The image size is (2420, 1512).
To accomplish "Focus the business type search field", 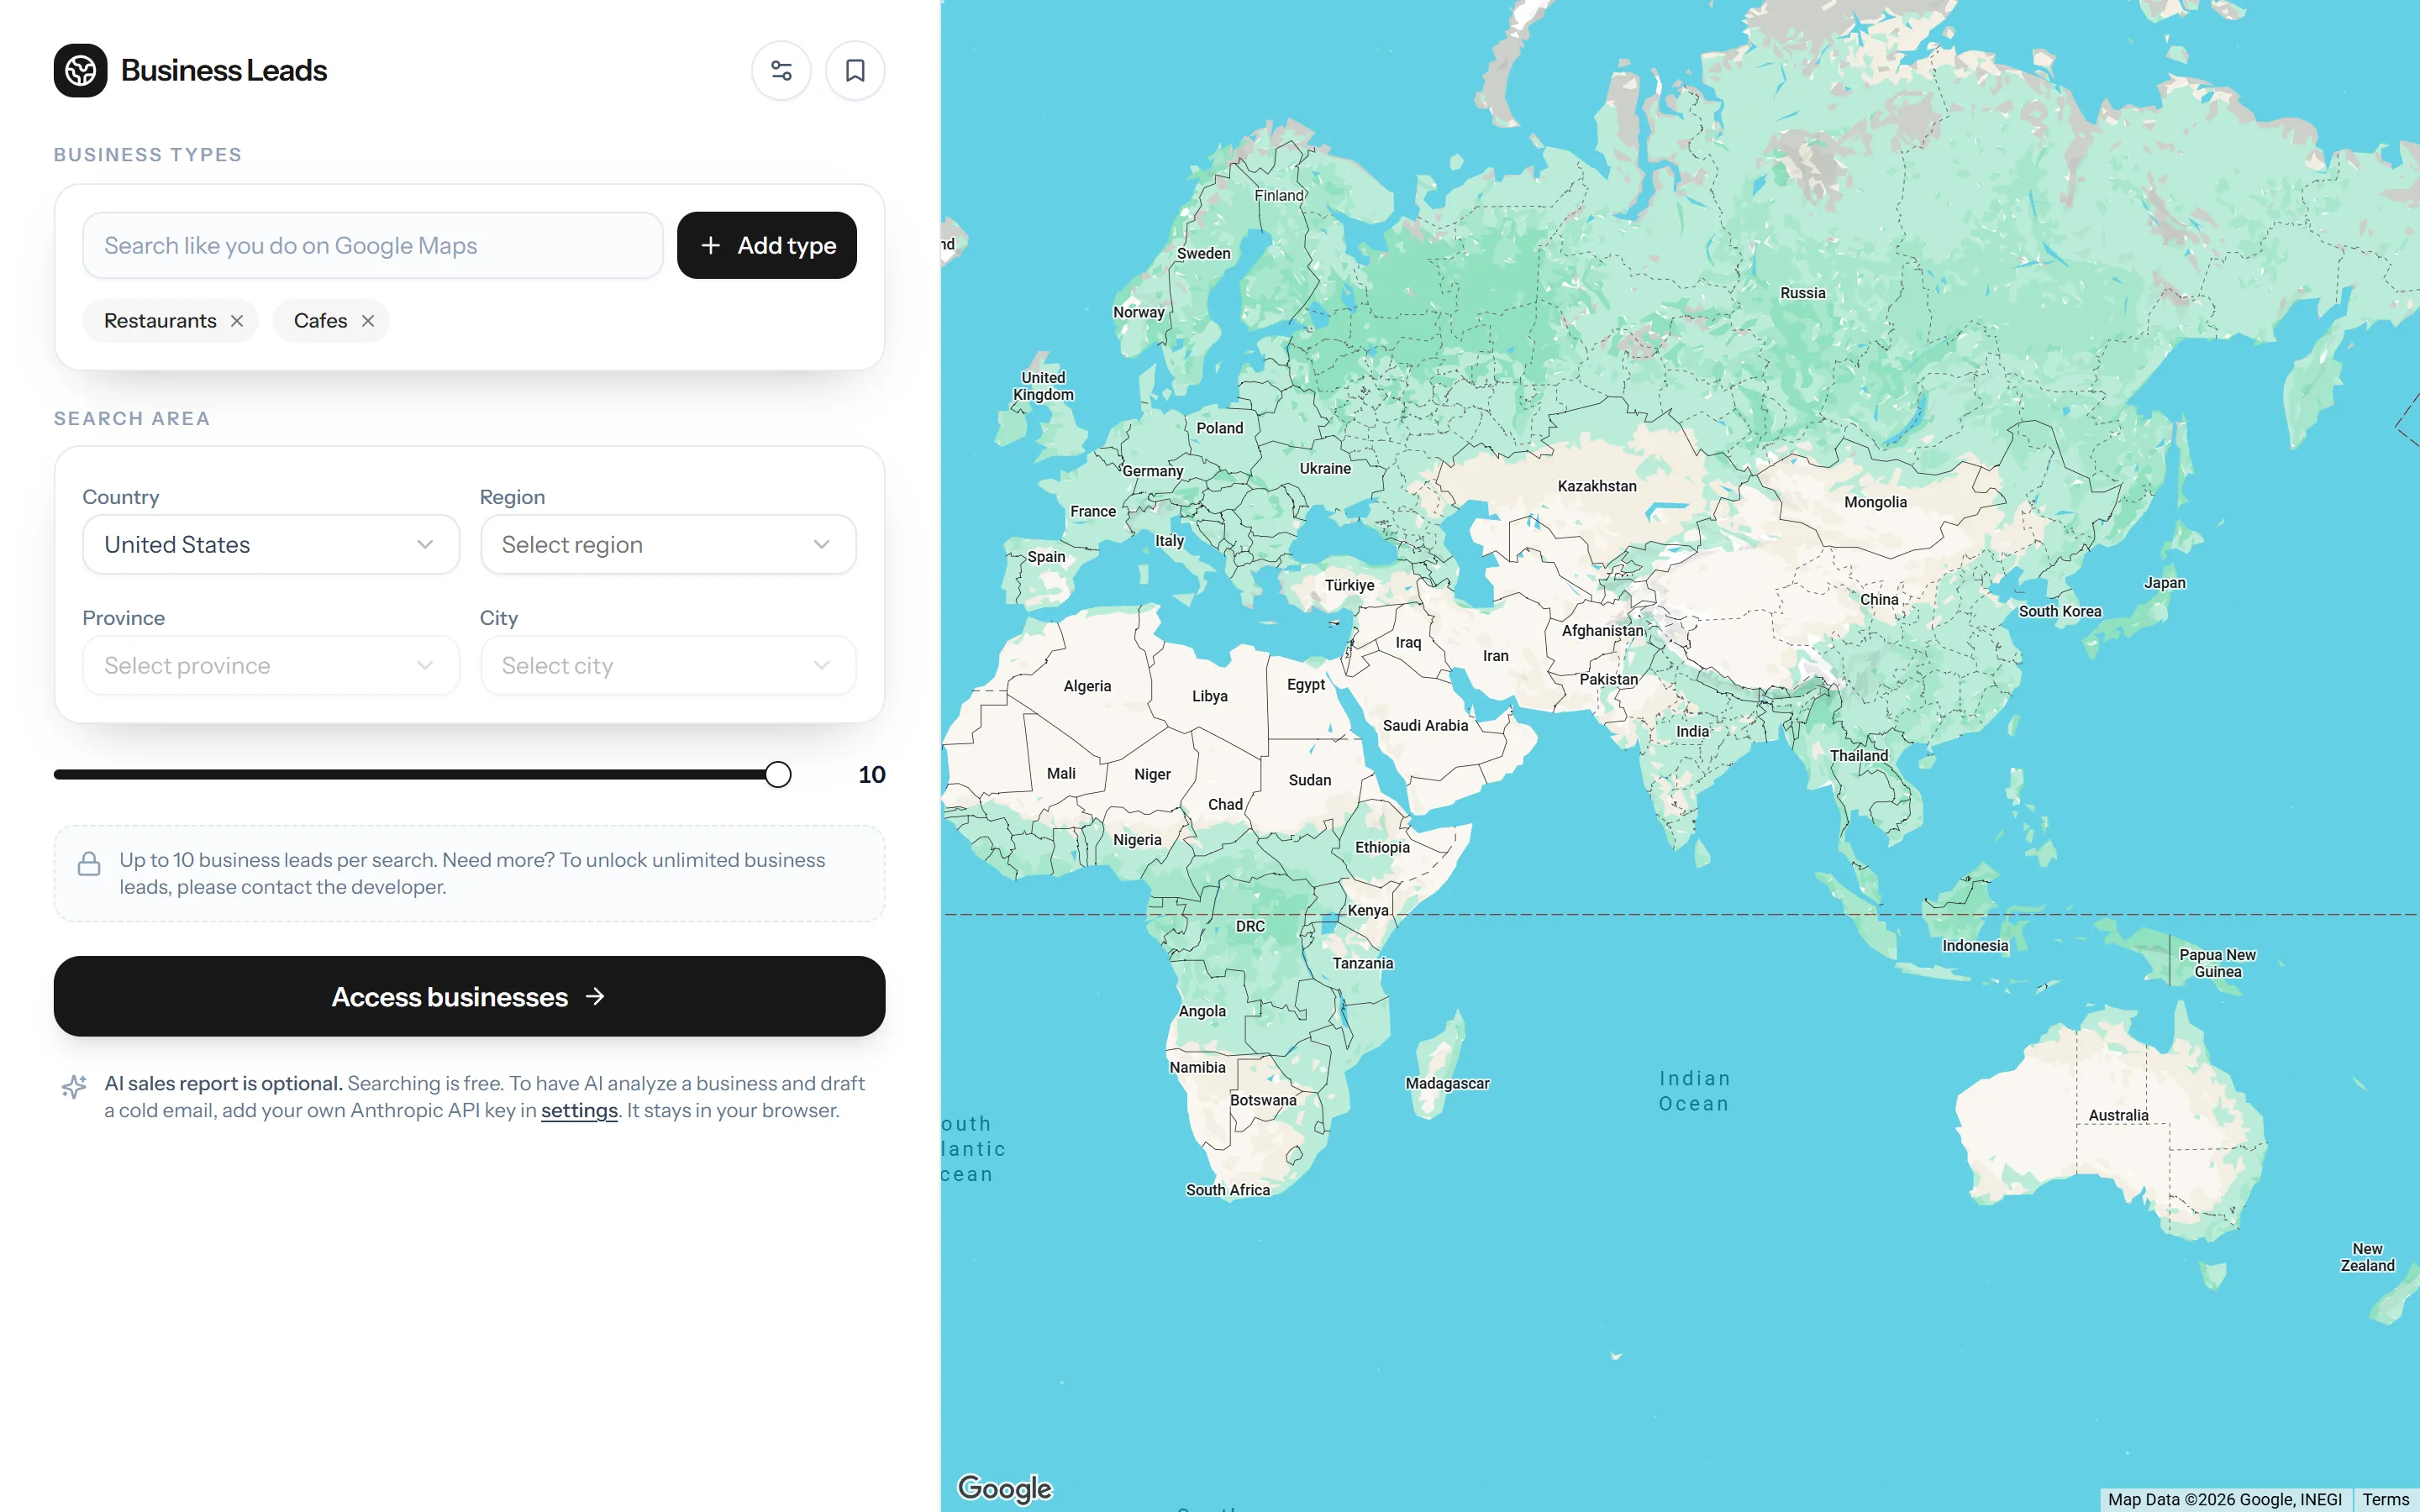I will click(x=373, y=245).
